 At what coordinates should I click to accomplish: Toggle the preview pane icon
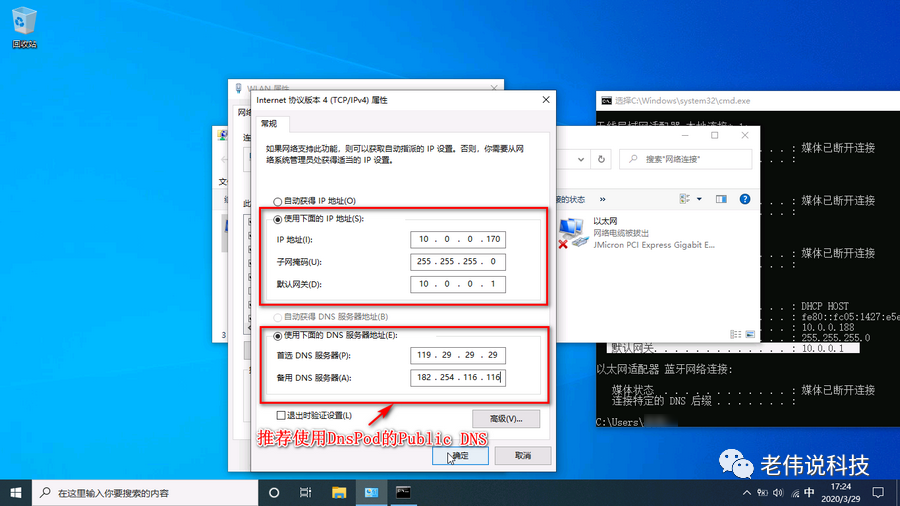(721, 199)
